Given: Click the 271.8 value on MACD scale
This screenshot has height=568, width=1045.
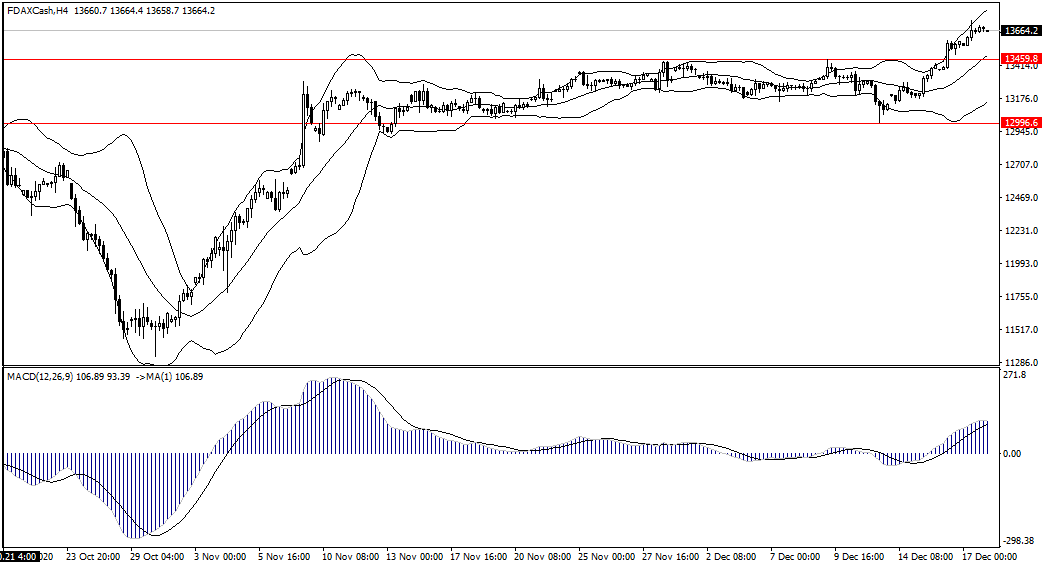Looking at the screenshot, I should tap(1014, 375).
